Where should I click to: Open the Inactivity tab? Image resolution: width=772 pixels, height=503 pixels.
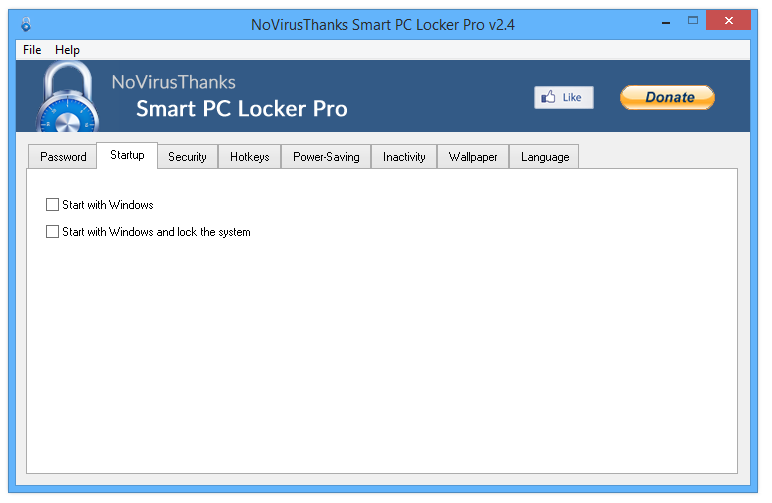[404, 157]
